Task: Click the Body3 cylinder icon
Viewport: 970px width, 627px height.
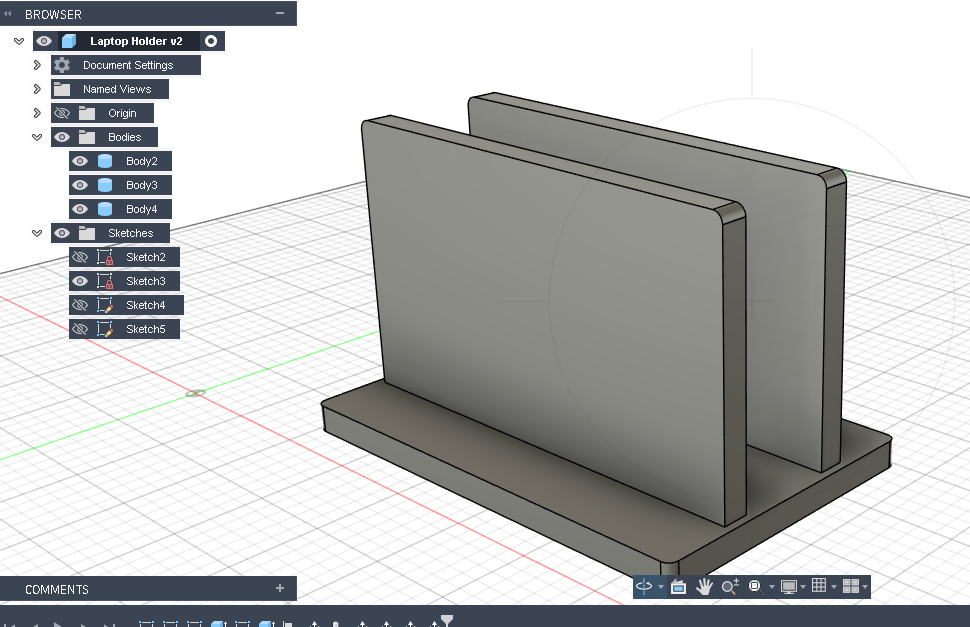Action: point(105,185)
